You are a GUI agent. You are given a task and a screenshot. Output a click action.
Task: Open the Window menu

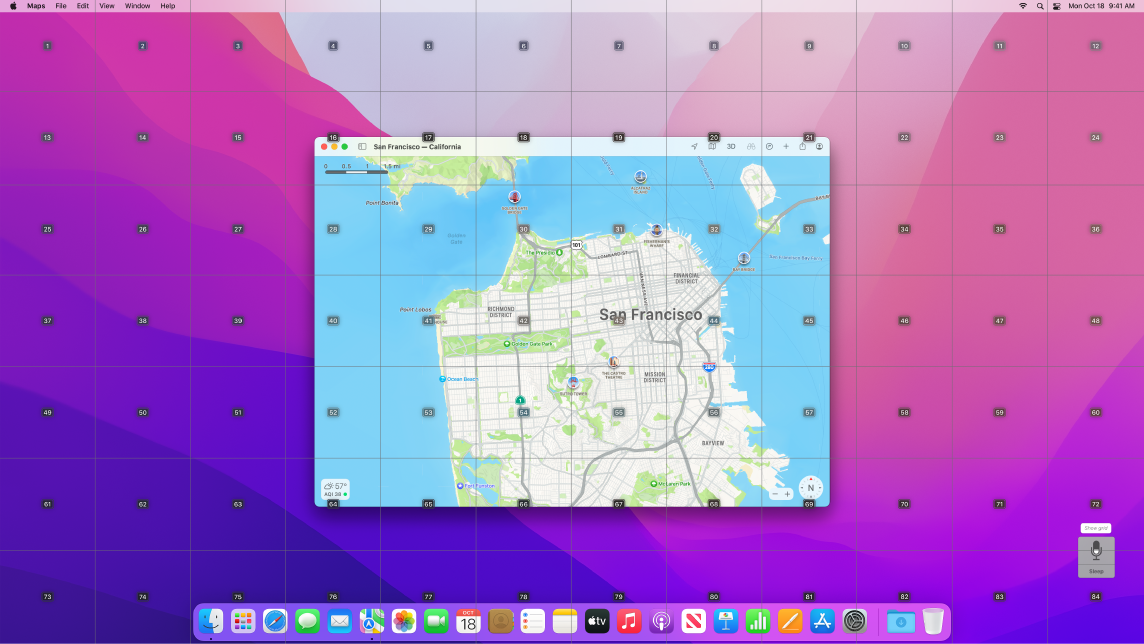(137, 5)
